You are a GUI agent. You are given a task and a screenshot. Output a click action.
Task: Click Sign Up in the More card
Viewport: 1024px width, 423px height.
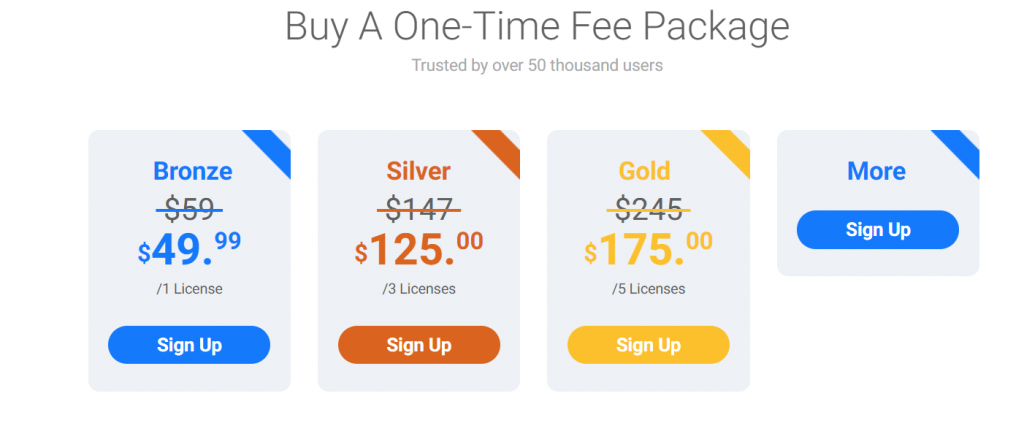(878, 230)
